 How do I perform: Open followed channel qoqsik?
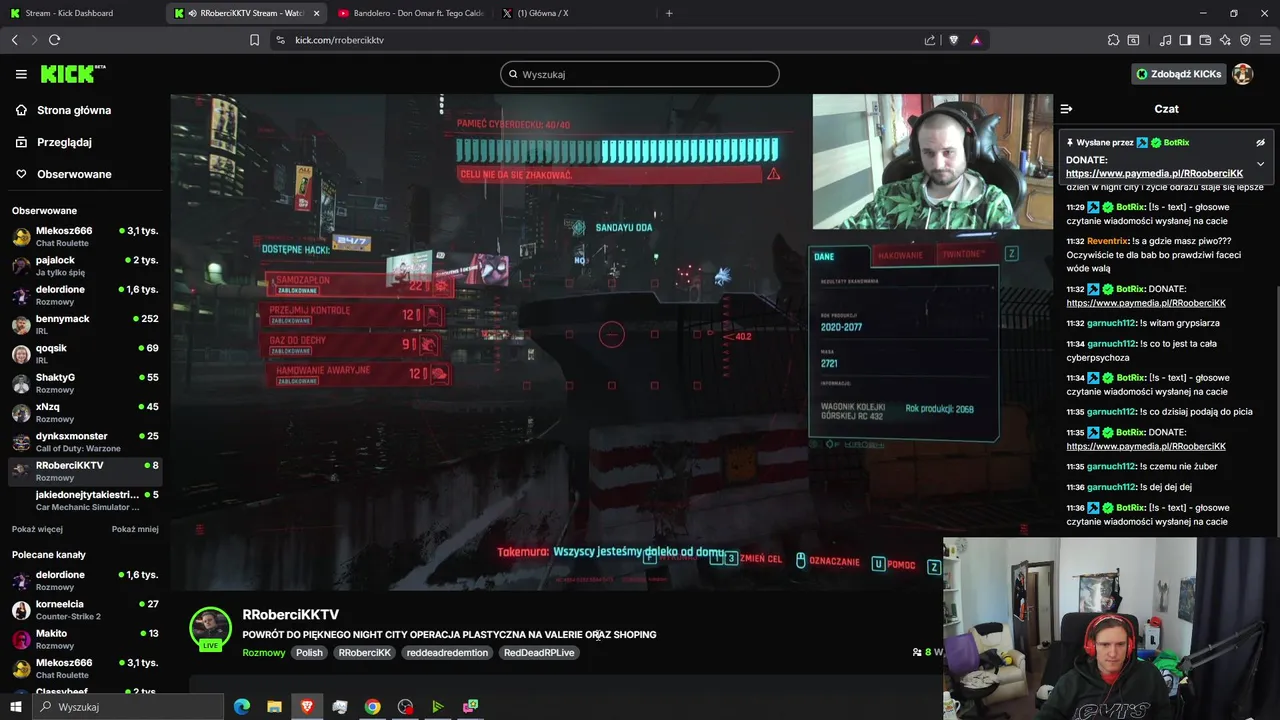point(85,353)
